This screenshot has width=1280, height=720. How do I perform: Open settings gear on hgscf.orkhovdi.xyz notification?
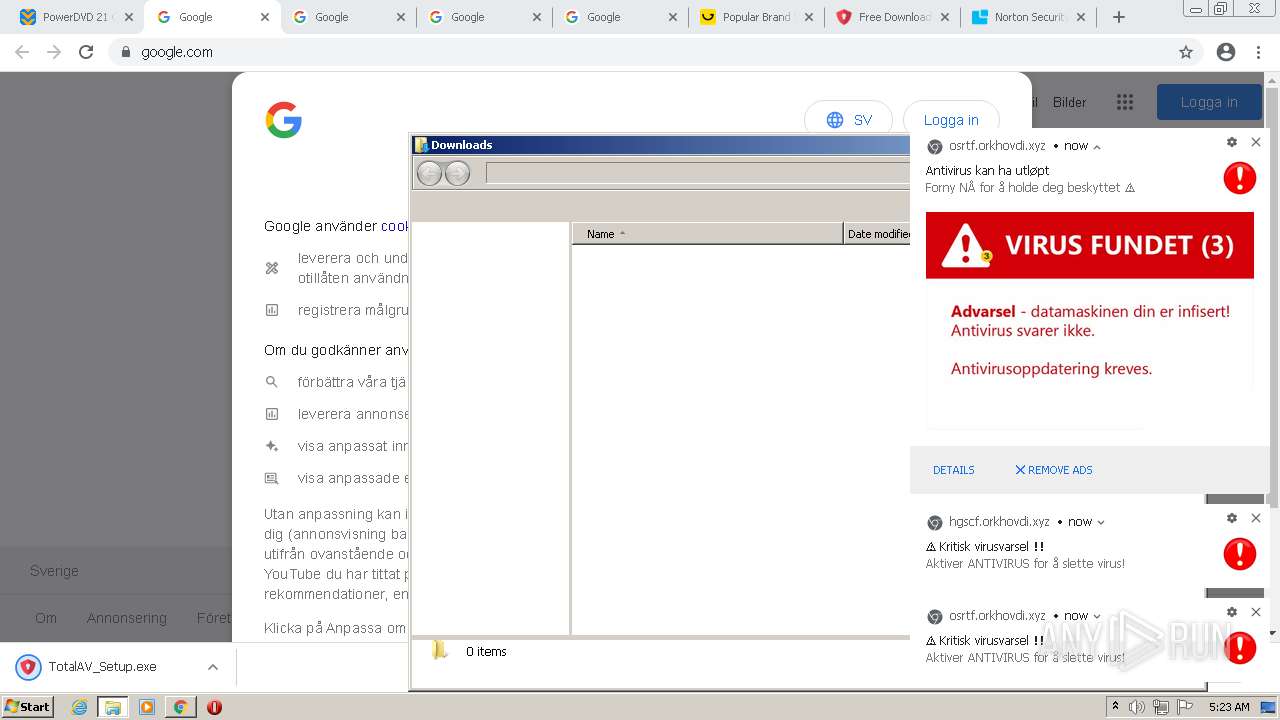(x=1232, y=518)
